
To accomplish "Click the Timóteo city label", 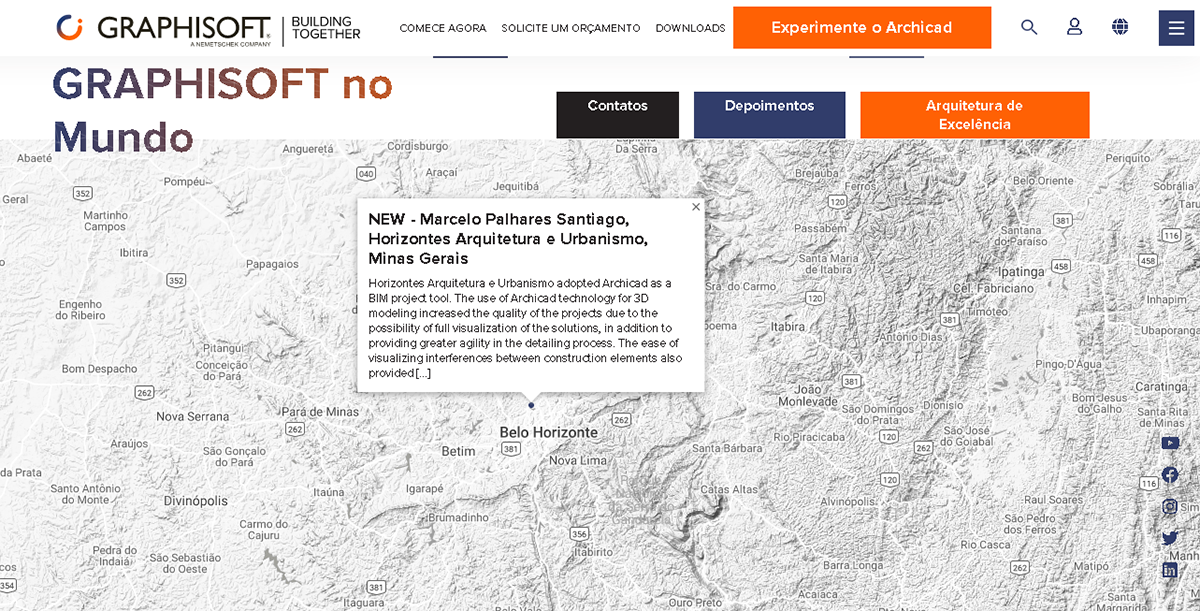I will (987, 311).
